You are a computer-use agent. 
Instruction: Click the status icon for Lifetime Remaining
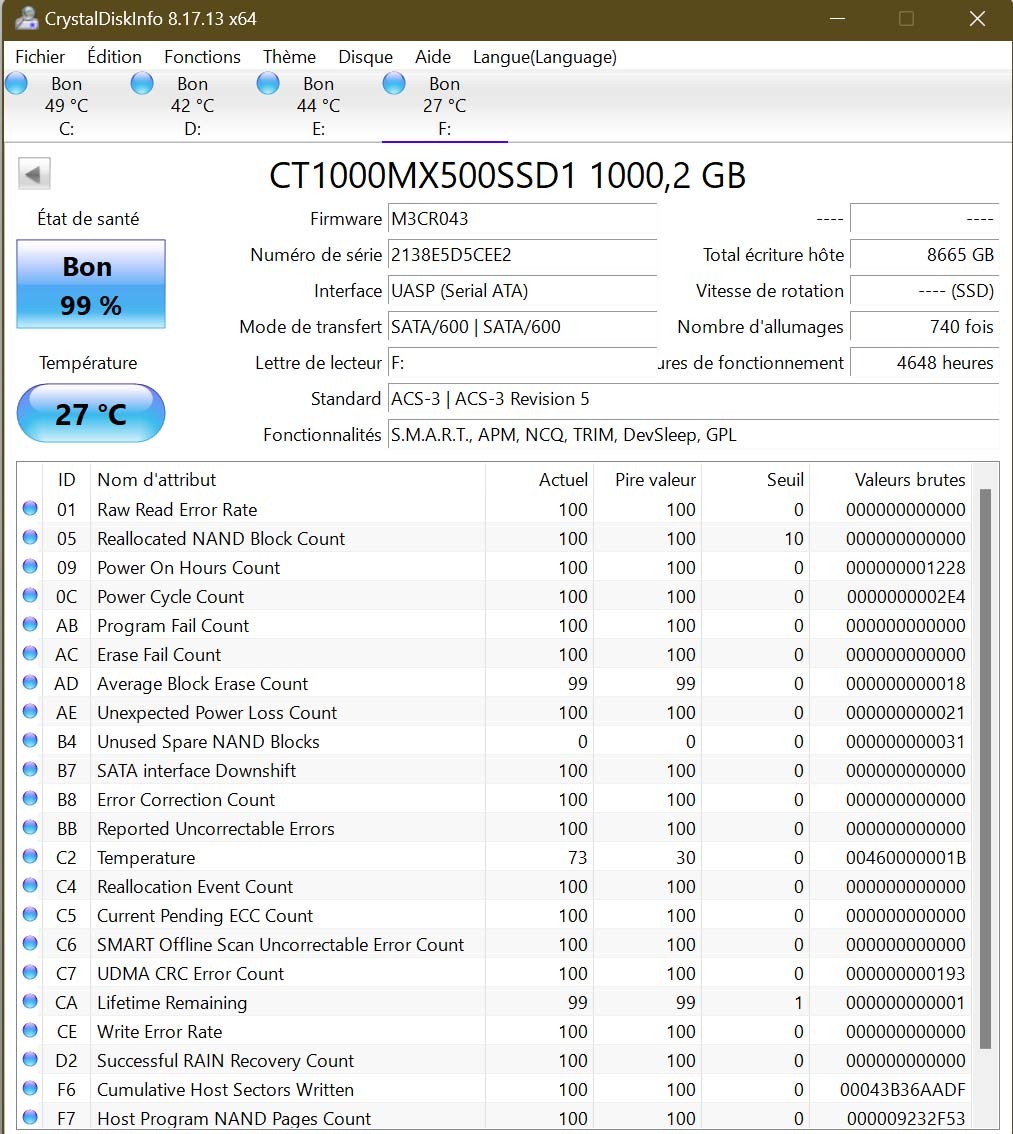pyautogui.click(x=30, y=1001)
